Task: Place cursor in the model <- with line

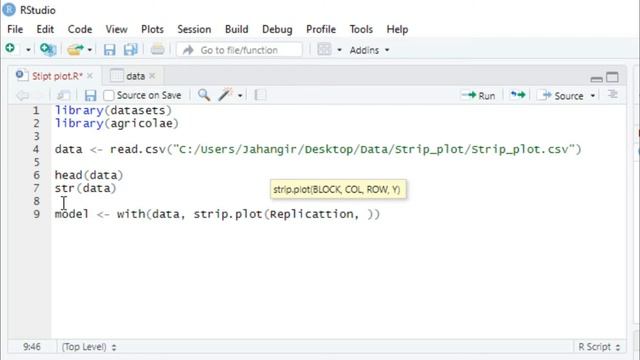Action: pos(217,214)
